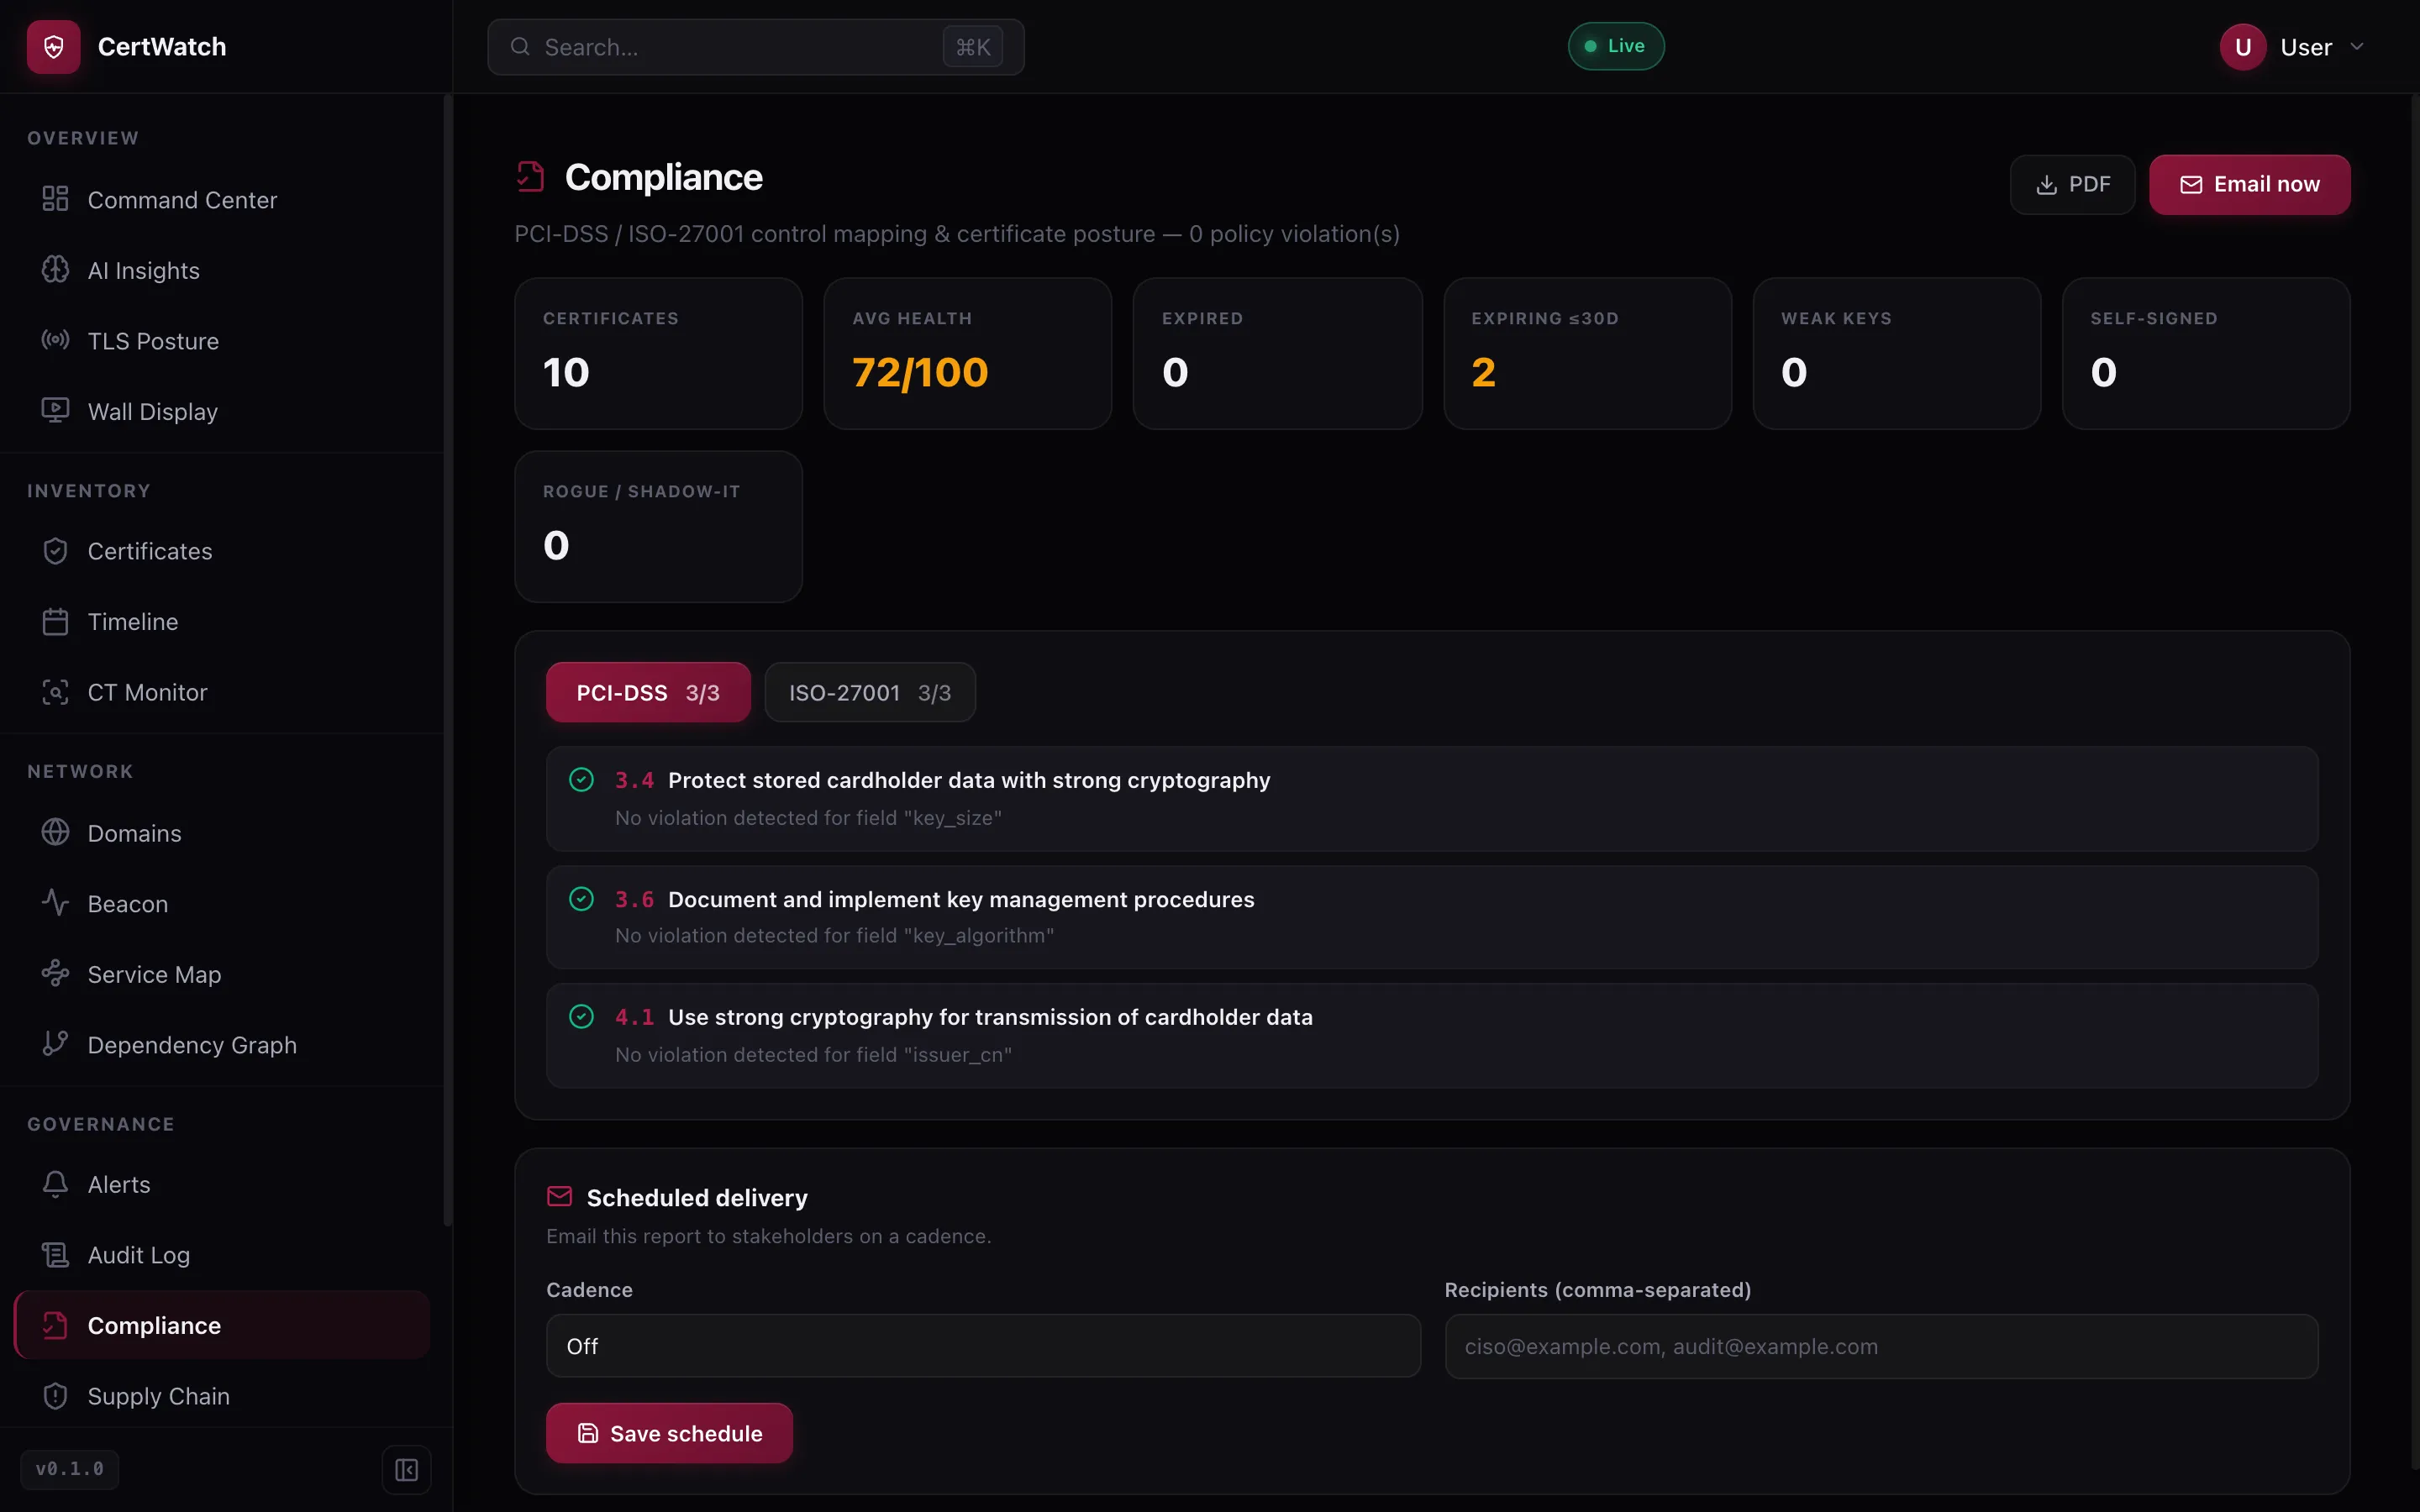Image resolution: width=2420 pixels, height=1512 pixels.
Task: Click the OVERVIEW section header
Action: pyautogui.click(x=83, y=138)
